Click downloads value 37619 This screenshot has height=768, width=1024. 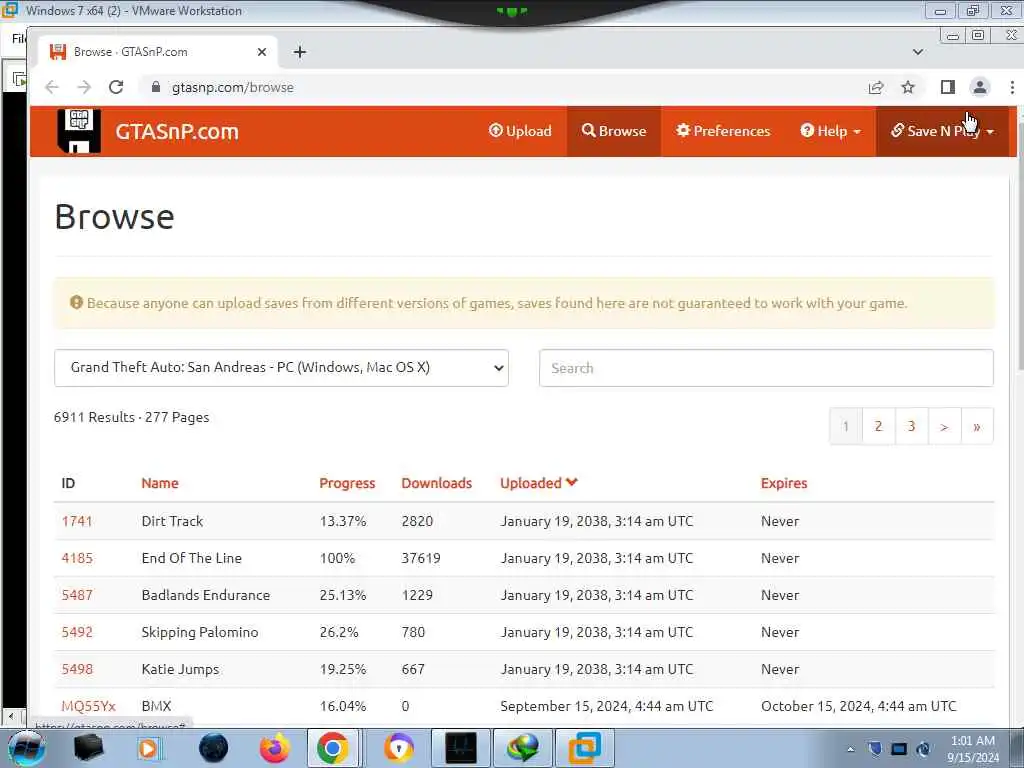[x=421, y=558]
